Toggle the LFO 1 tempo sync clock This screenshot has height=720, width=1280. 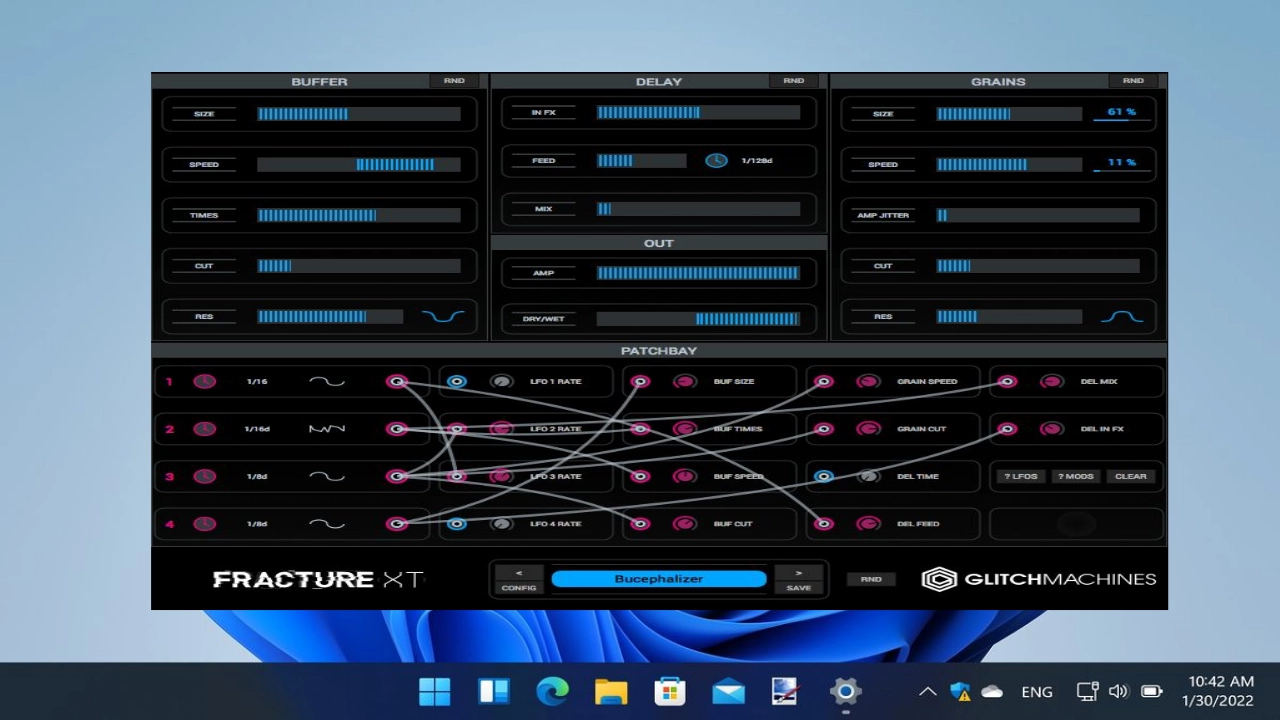204,381
